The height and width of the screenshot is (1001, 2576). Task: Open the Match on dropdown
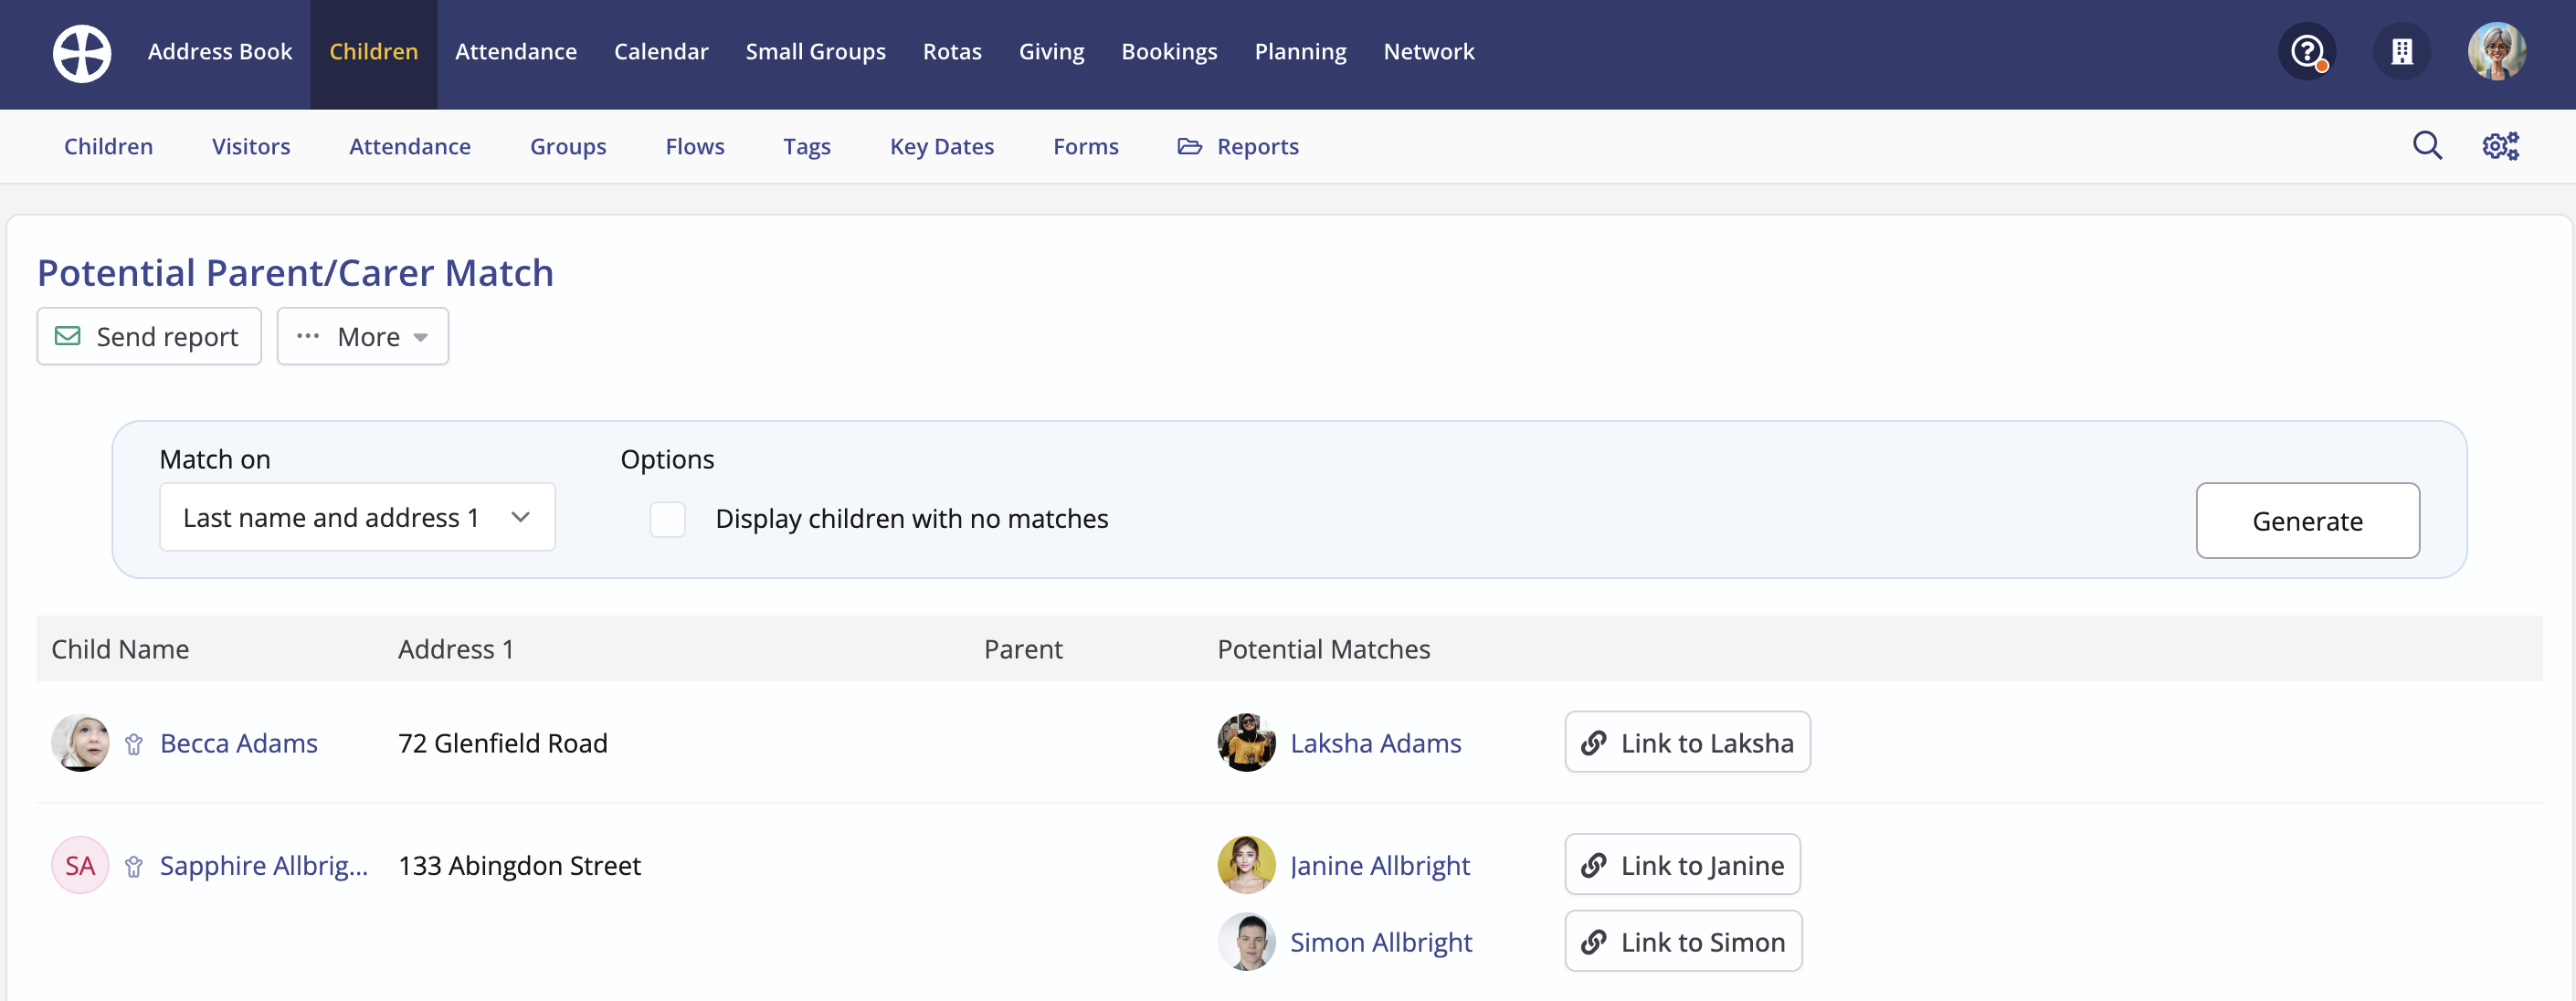(x=356, y=517)
